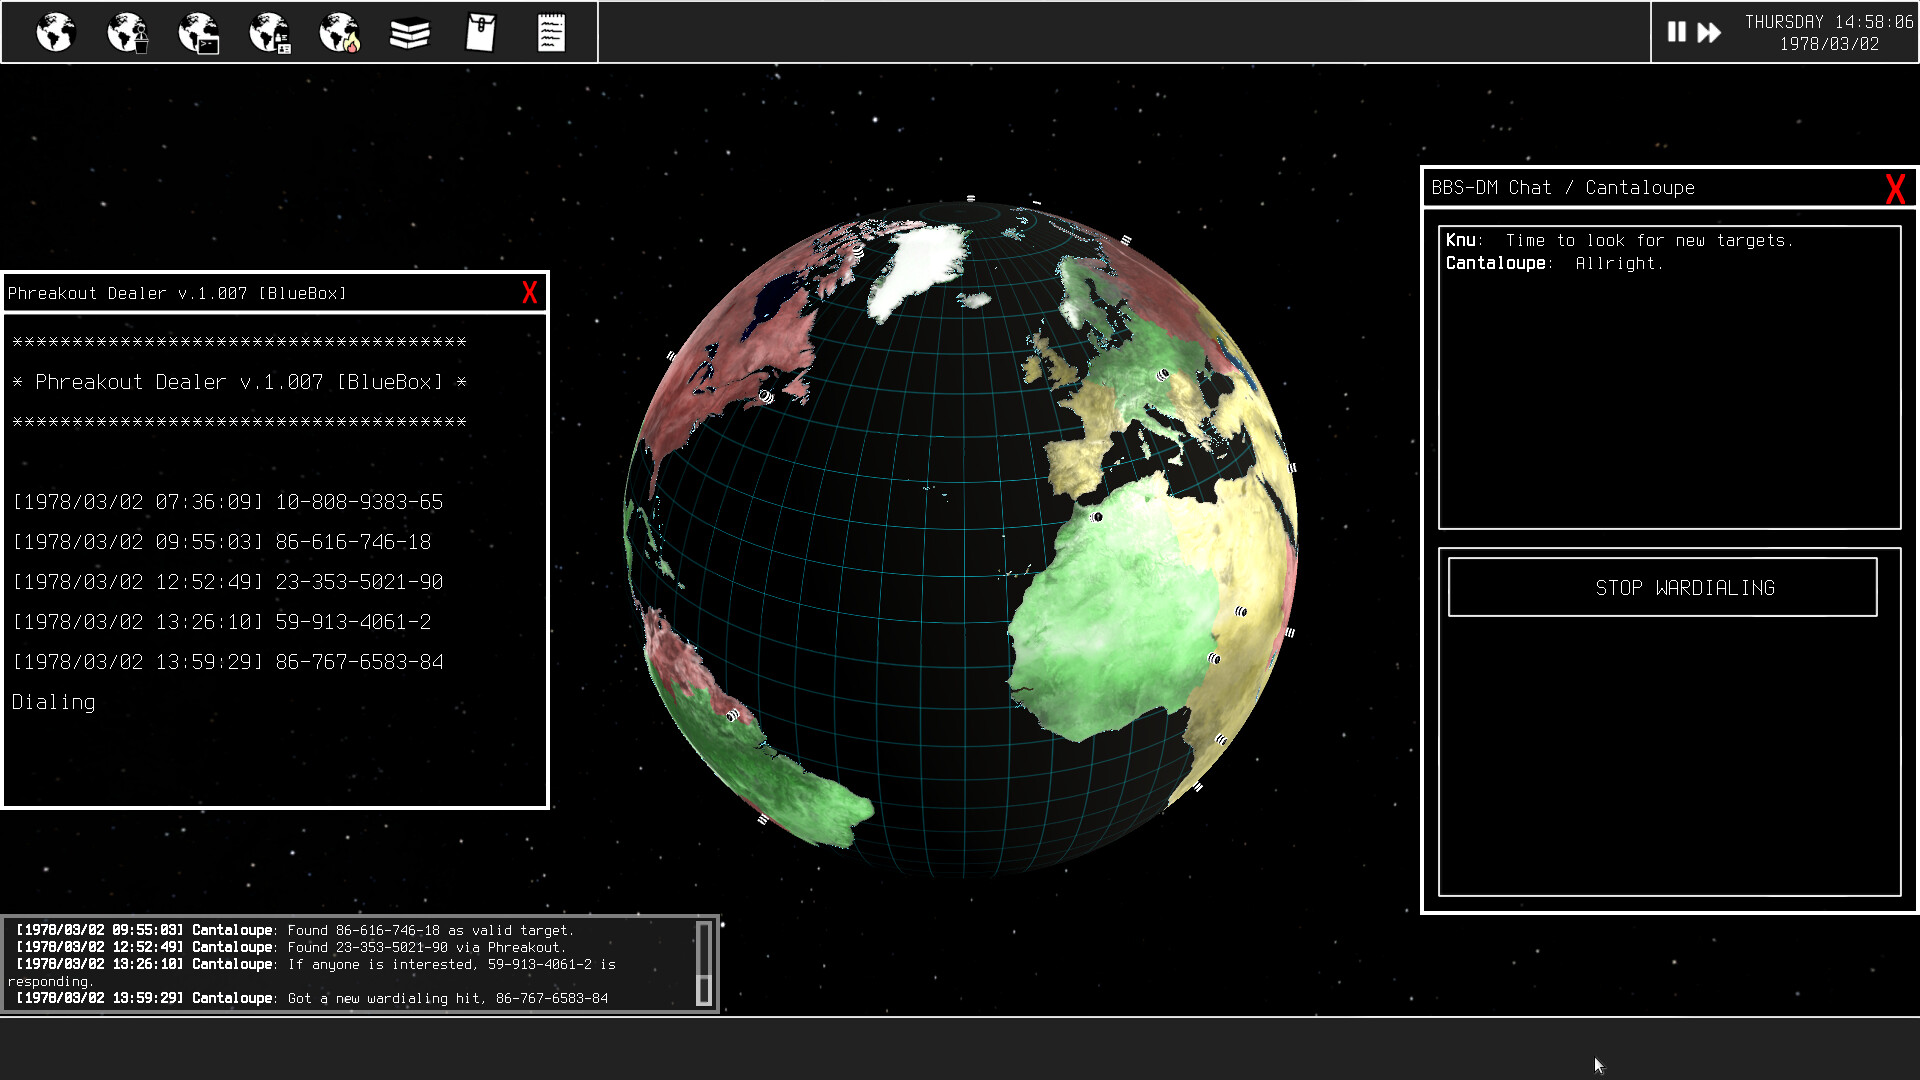1920x1080 pixels.
Task: Open the notepad icon in the toolbar
Action: coord(551,32)
